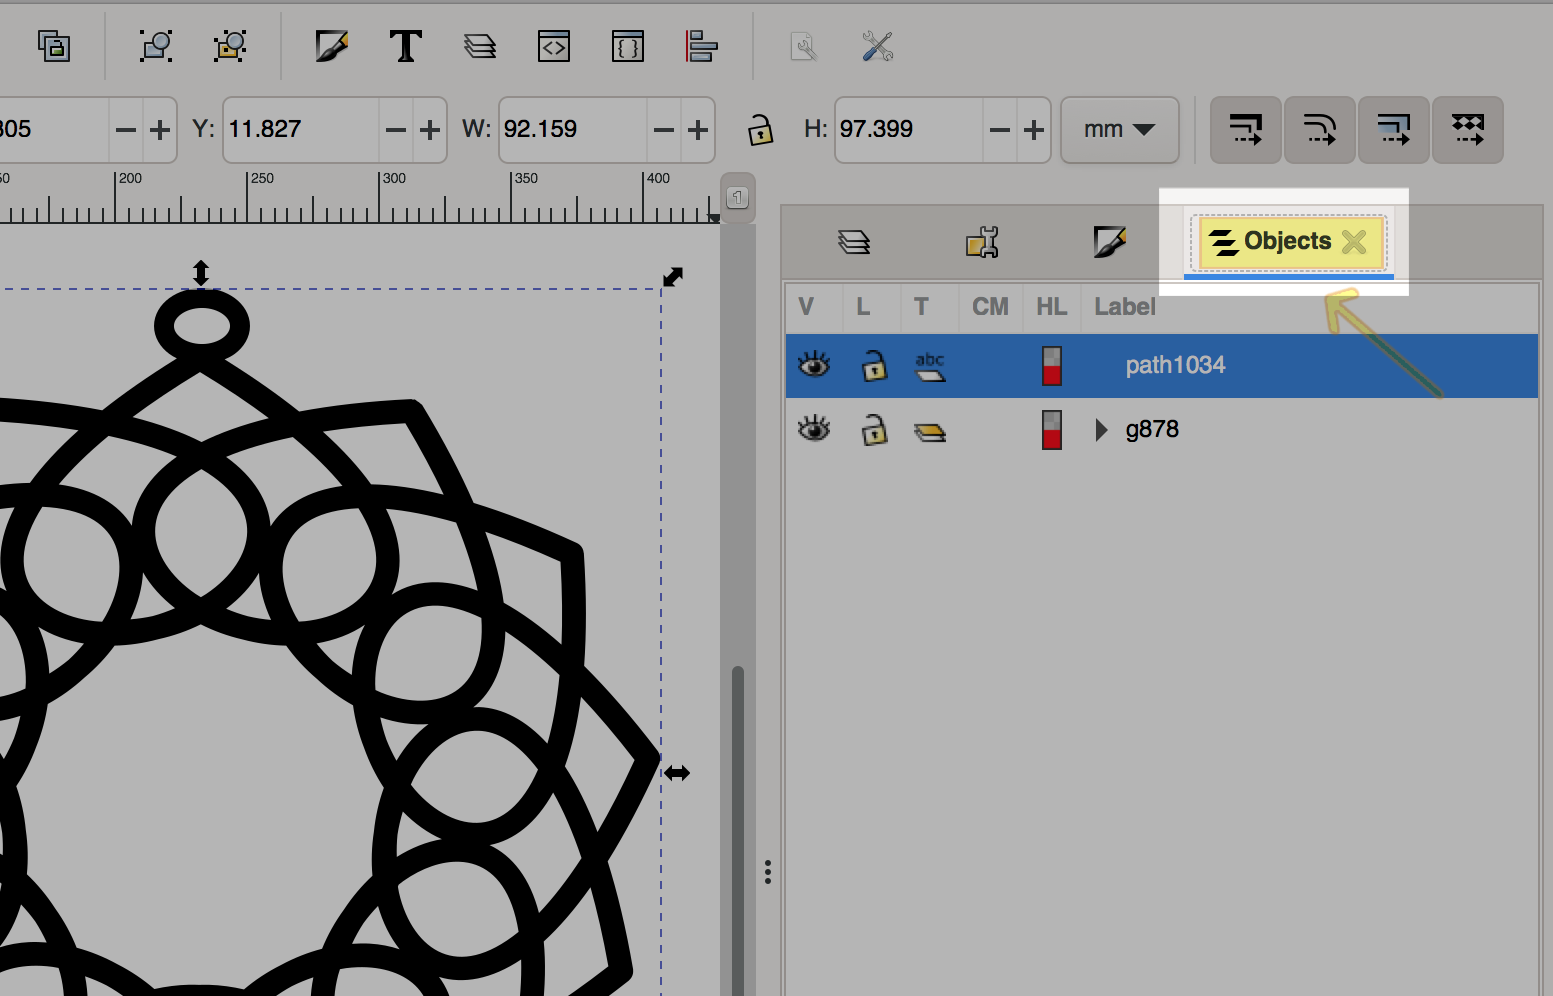Lock the path1034 object

874,366
